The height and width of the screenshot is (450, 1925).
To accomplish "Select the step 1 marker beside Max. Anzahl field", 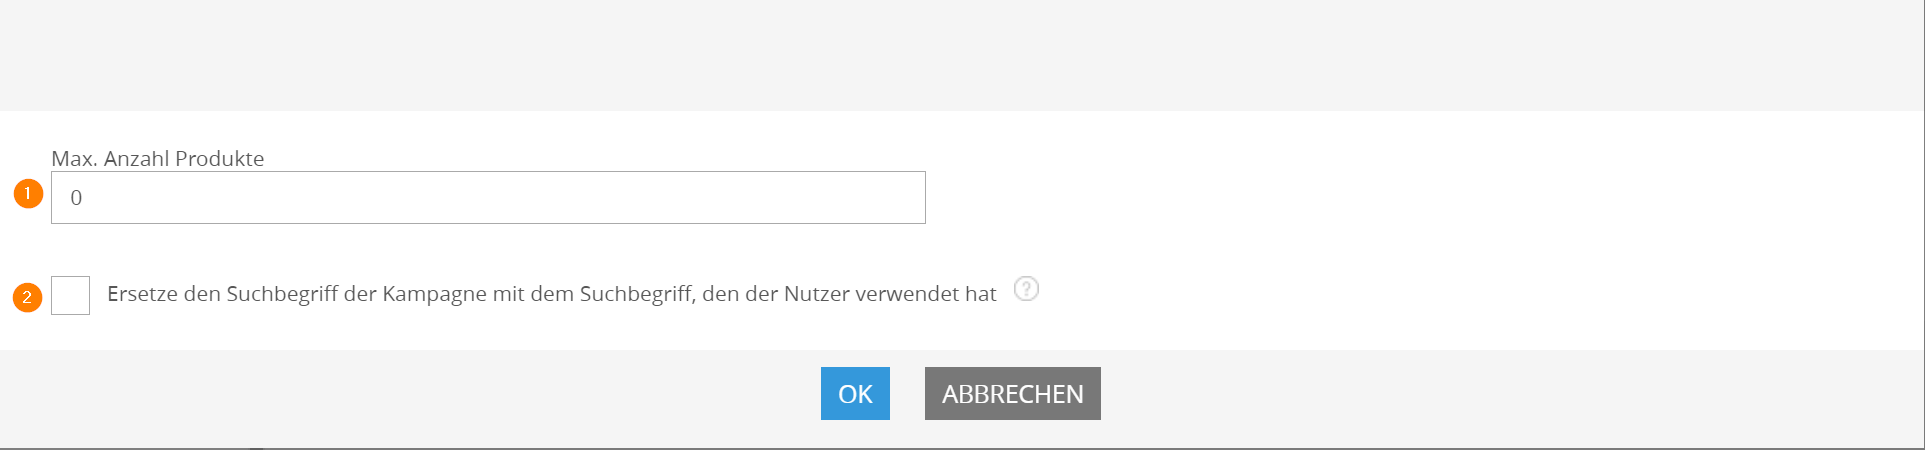I will point(28,193).
